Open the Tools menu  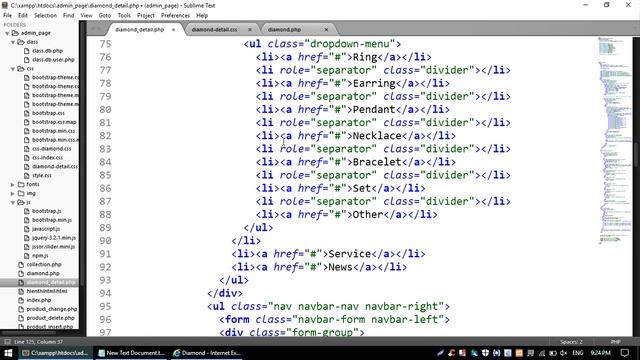tap(124, 16)
